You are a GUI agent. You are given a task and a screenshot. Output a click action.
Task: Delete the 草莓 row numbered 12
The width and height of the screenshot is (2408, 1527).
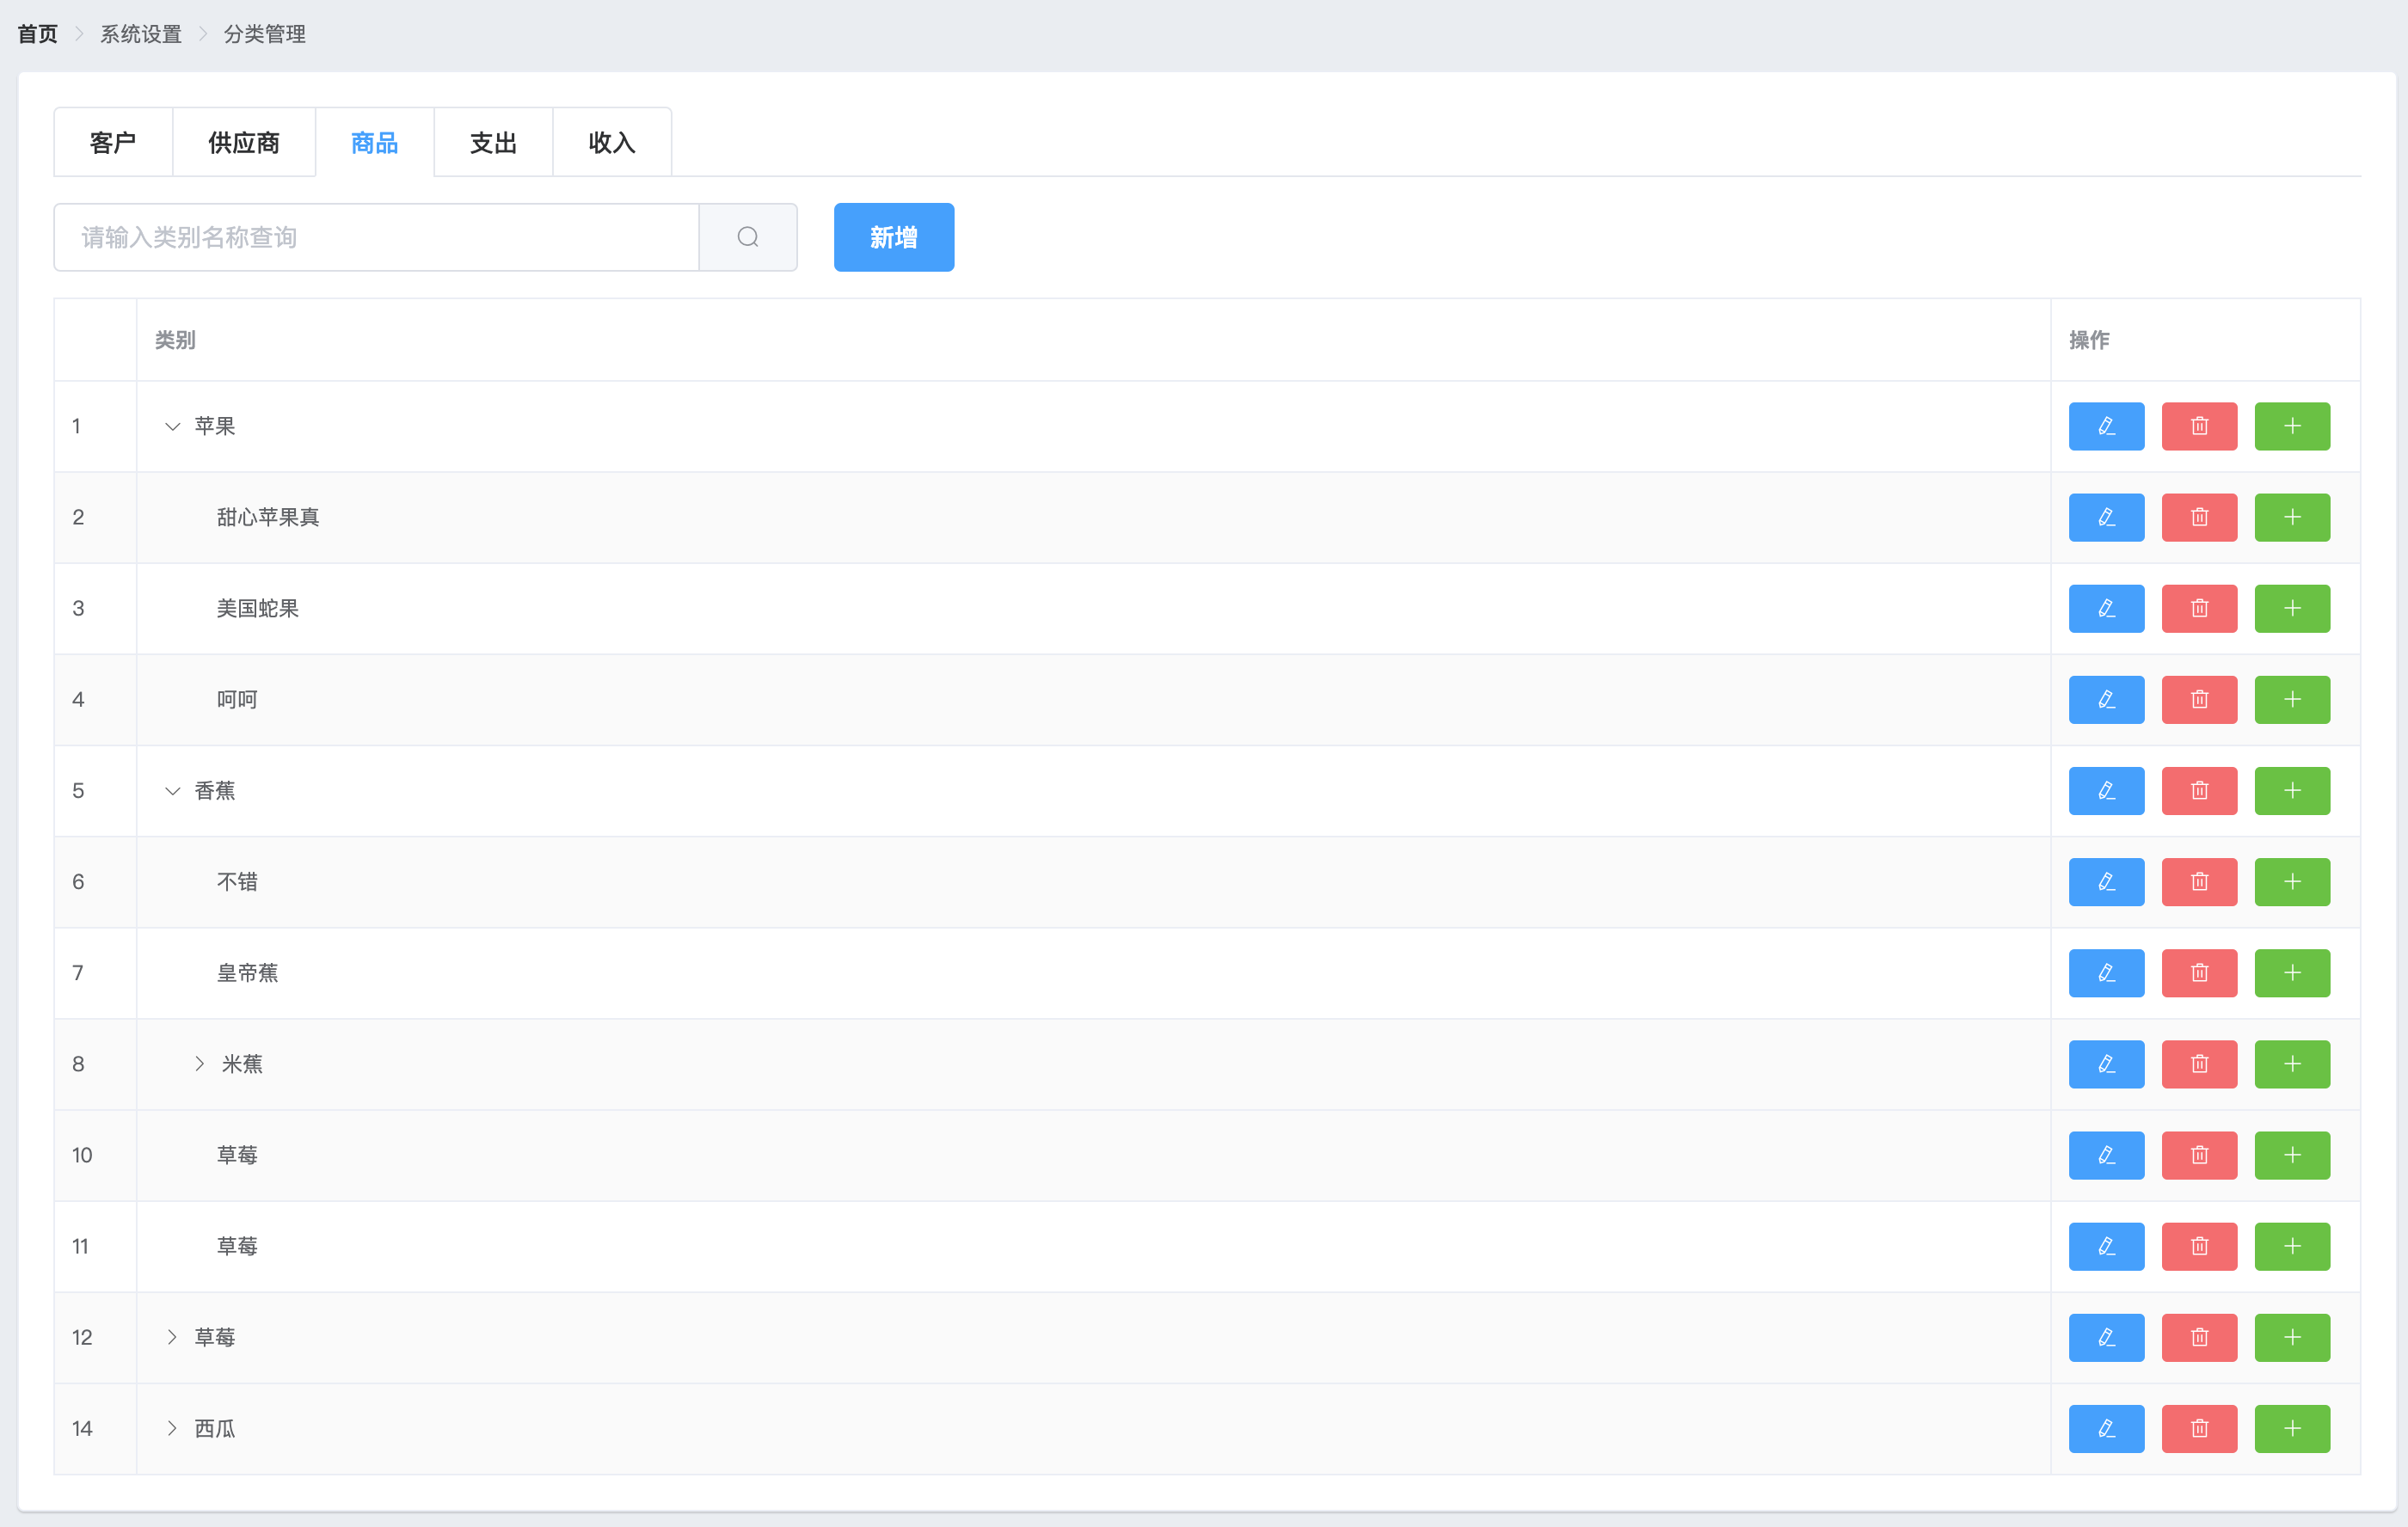[2199, 1336]
